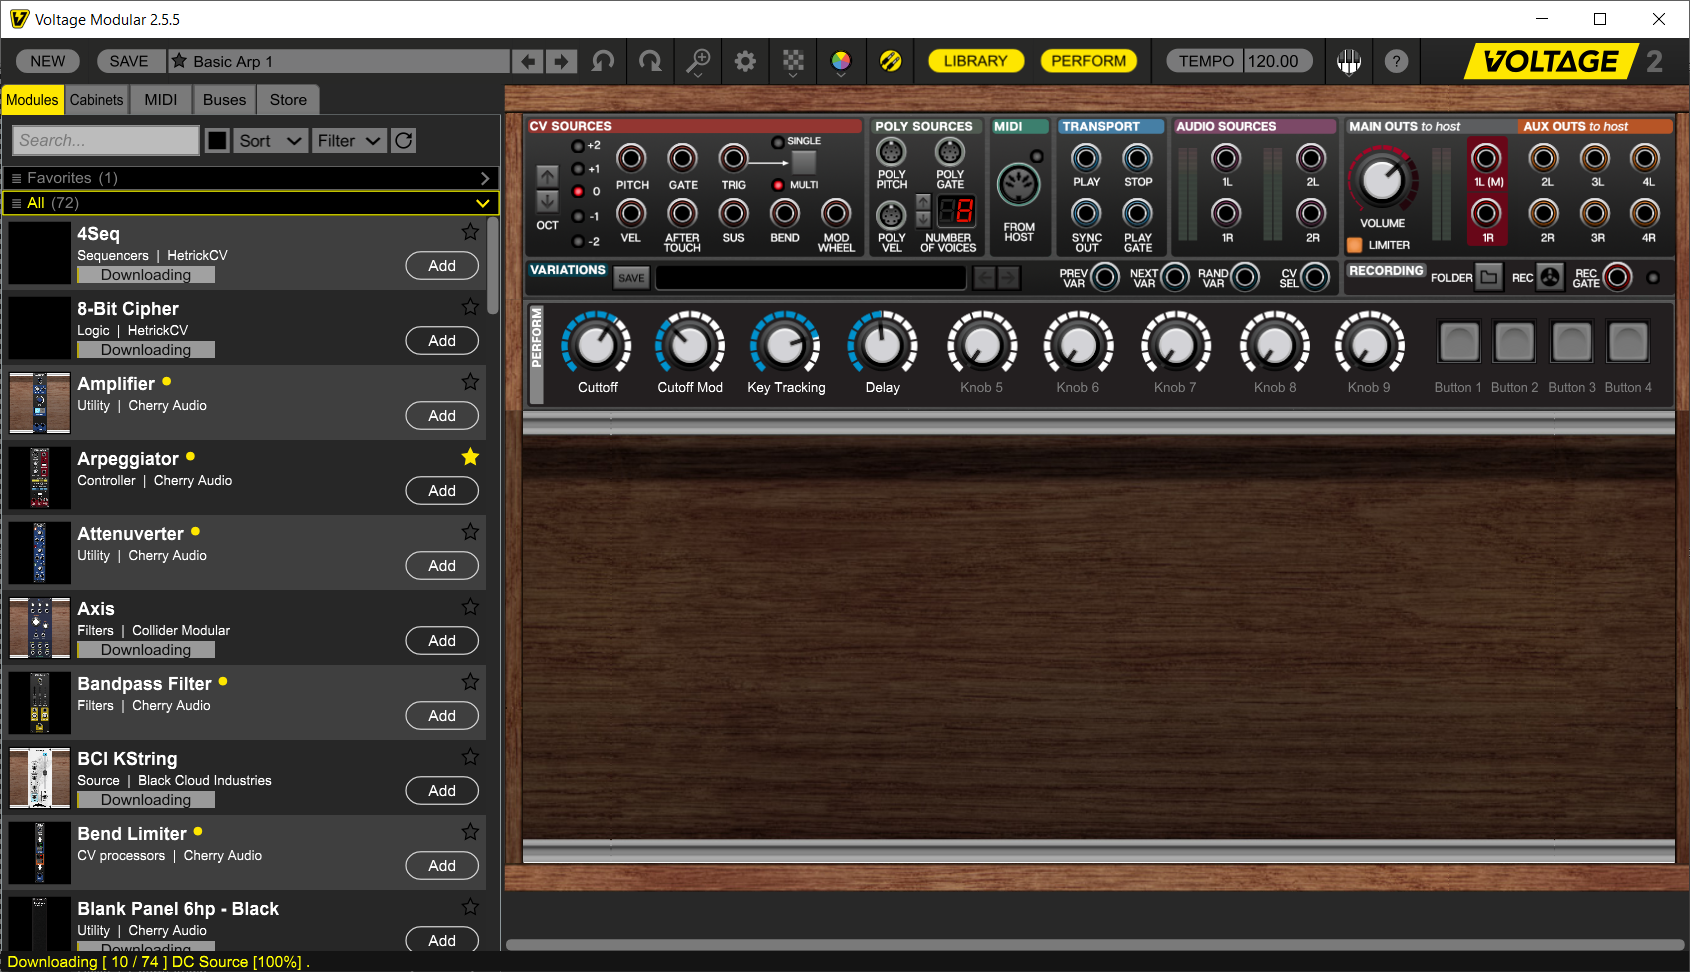Click the POLY PITCH output jack
The width and height of the screenshot is (1690, 972).
click(x=891, y=152)
